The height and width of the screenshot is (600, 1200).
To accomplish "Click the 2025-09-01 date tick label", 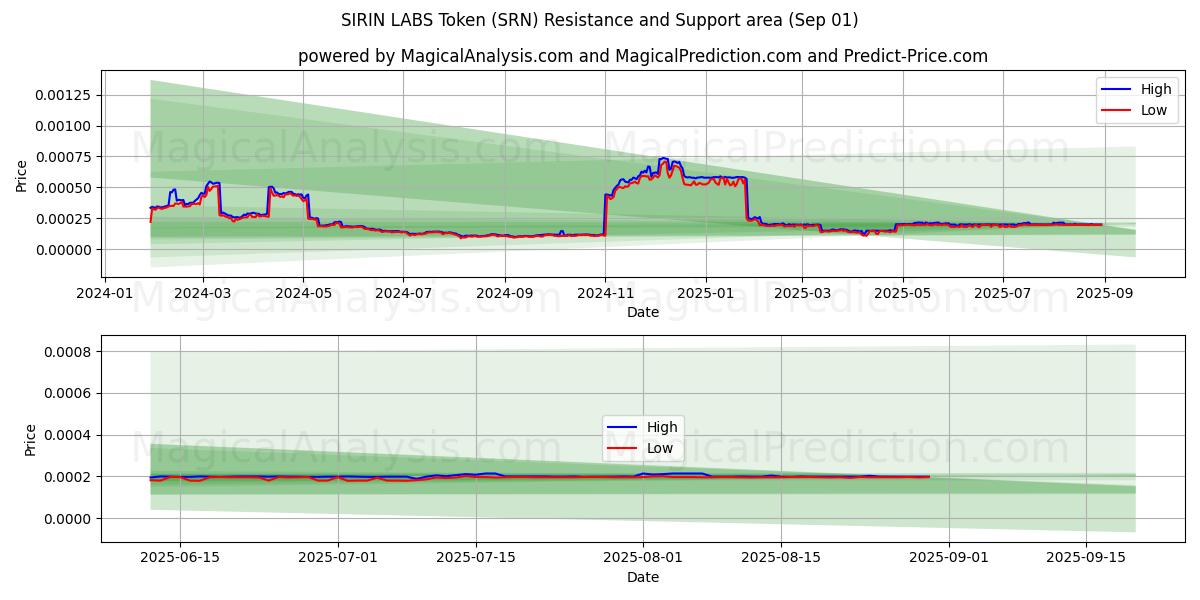I will [x=948, y=557].
